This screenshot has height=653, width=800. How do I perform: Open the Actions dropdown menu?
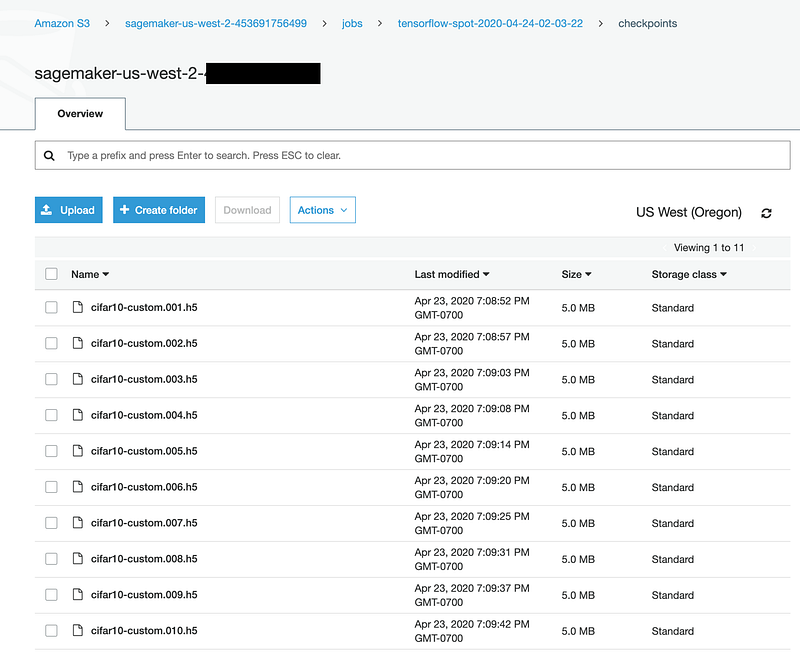click(322, 210)
